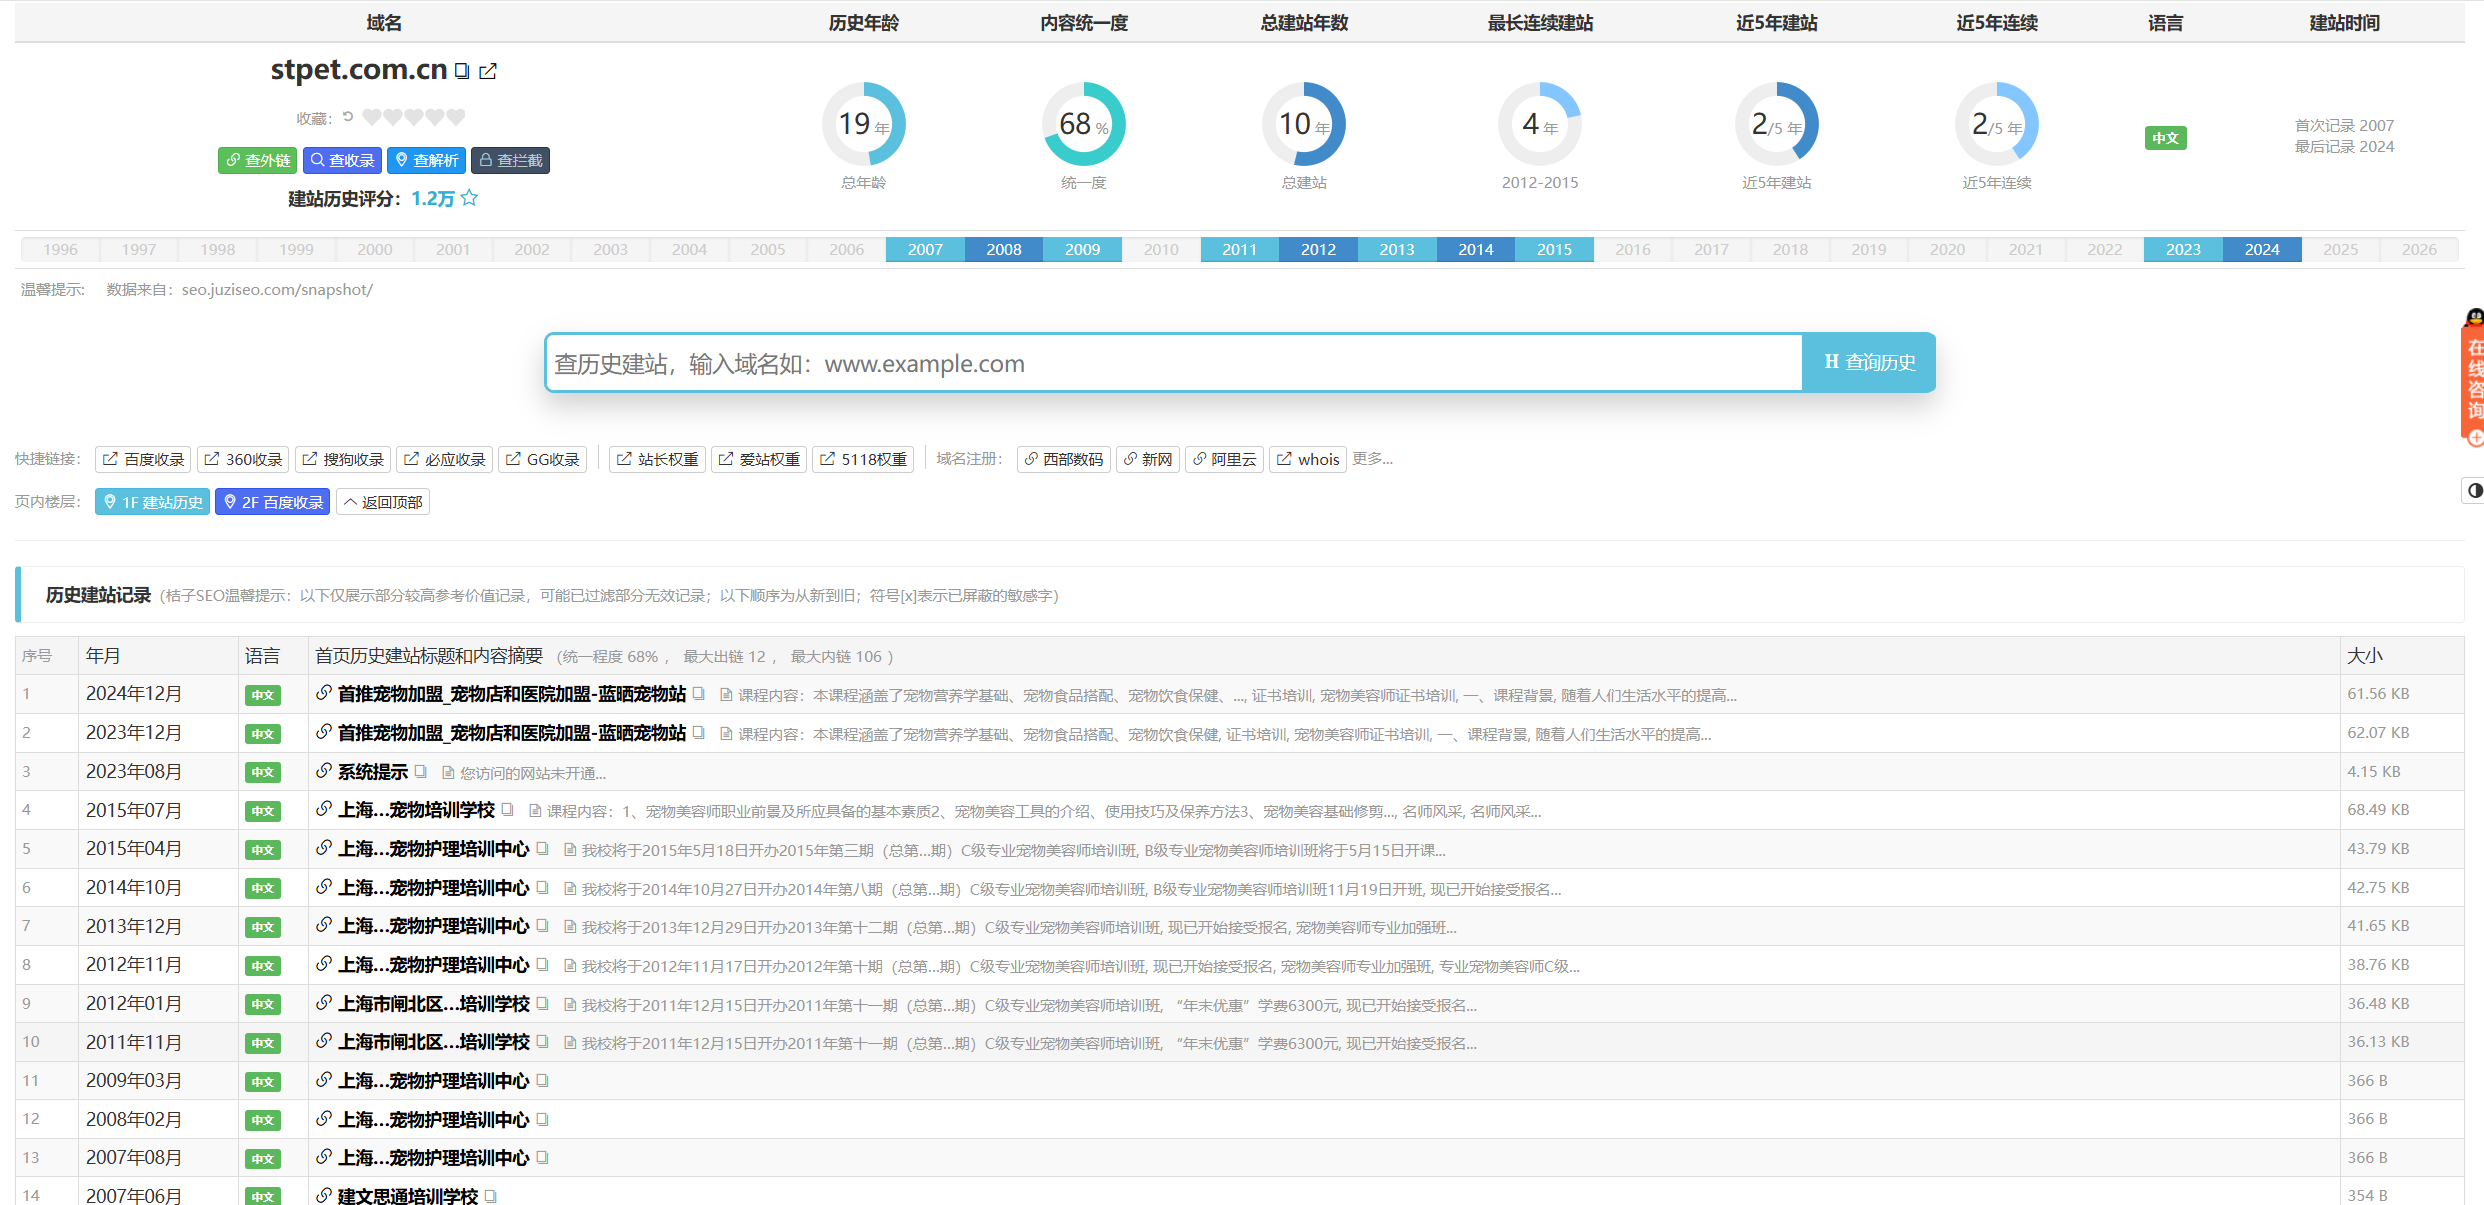The height and width of the screenshot is (1205, 2484).
Task: Click the first heart in favorites rating
Action: click(x=371, y=117)
